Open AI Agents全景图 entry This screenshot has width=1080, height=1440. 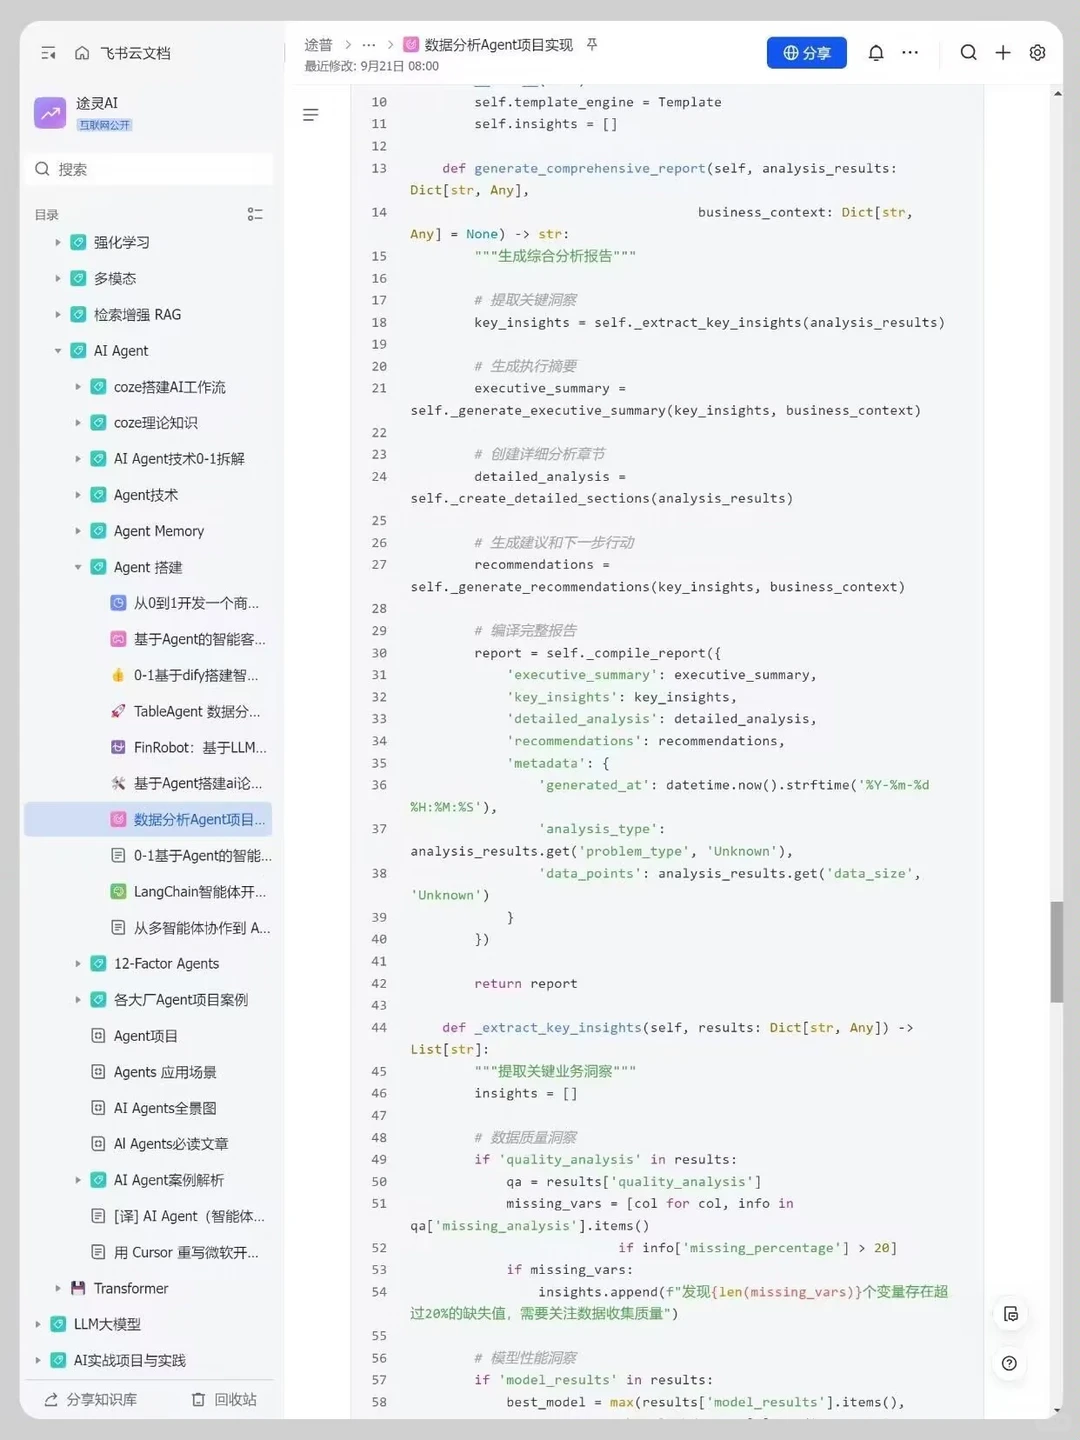point(165,1108)
